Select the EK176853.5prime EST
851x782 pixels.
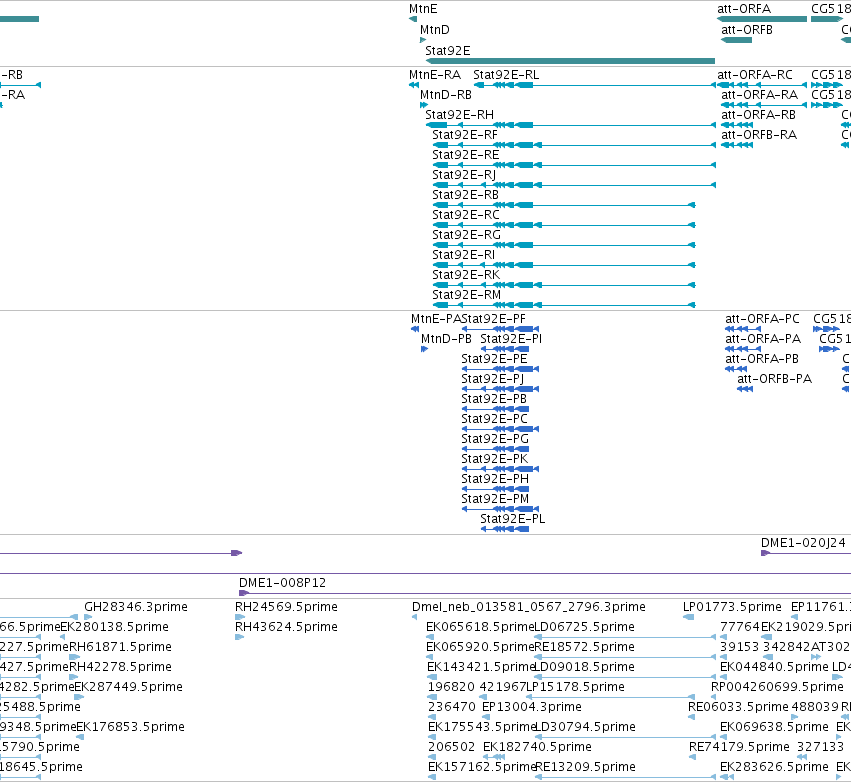tap(80, 737)
